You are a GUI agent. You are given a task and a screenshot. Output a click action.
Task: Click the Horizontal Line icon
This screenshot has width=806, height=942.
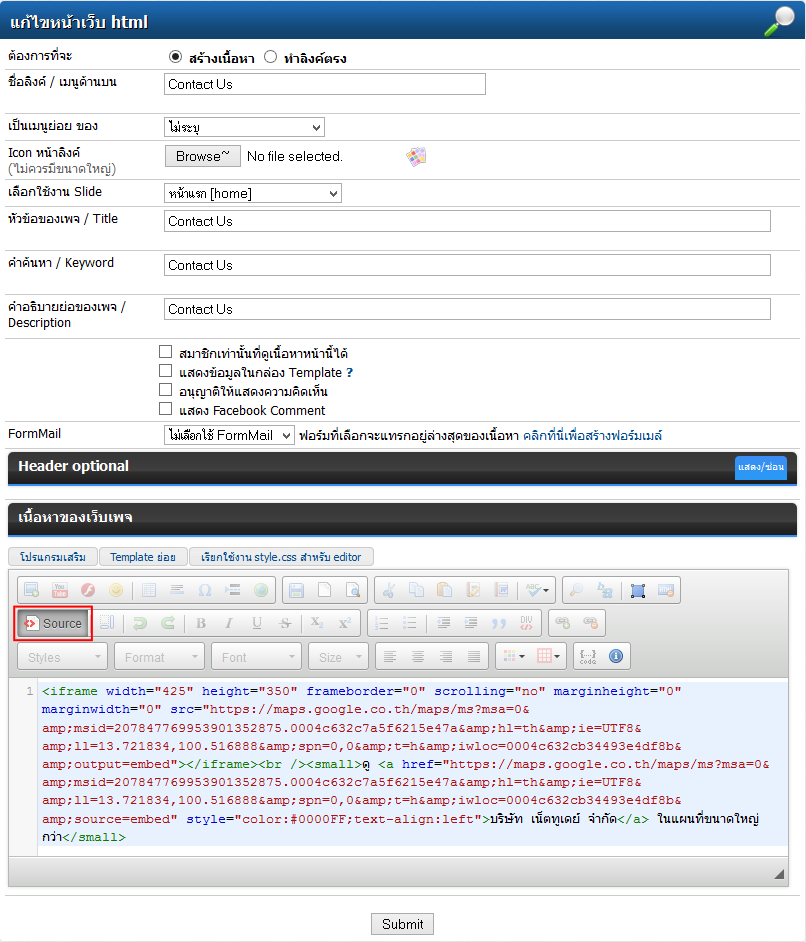[x=177, y=590]
